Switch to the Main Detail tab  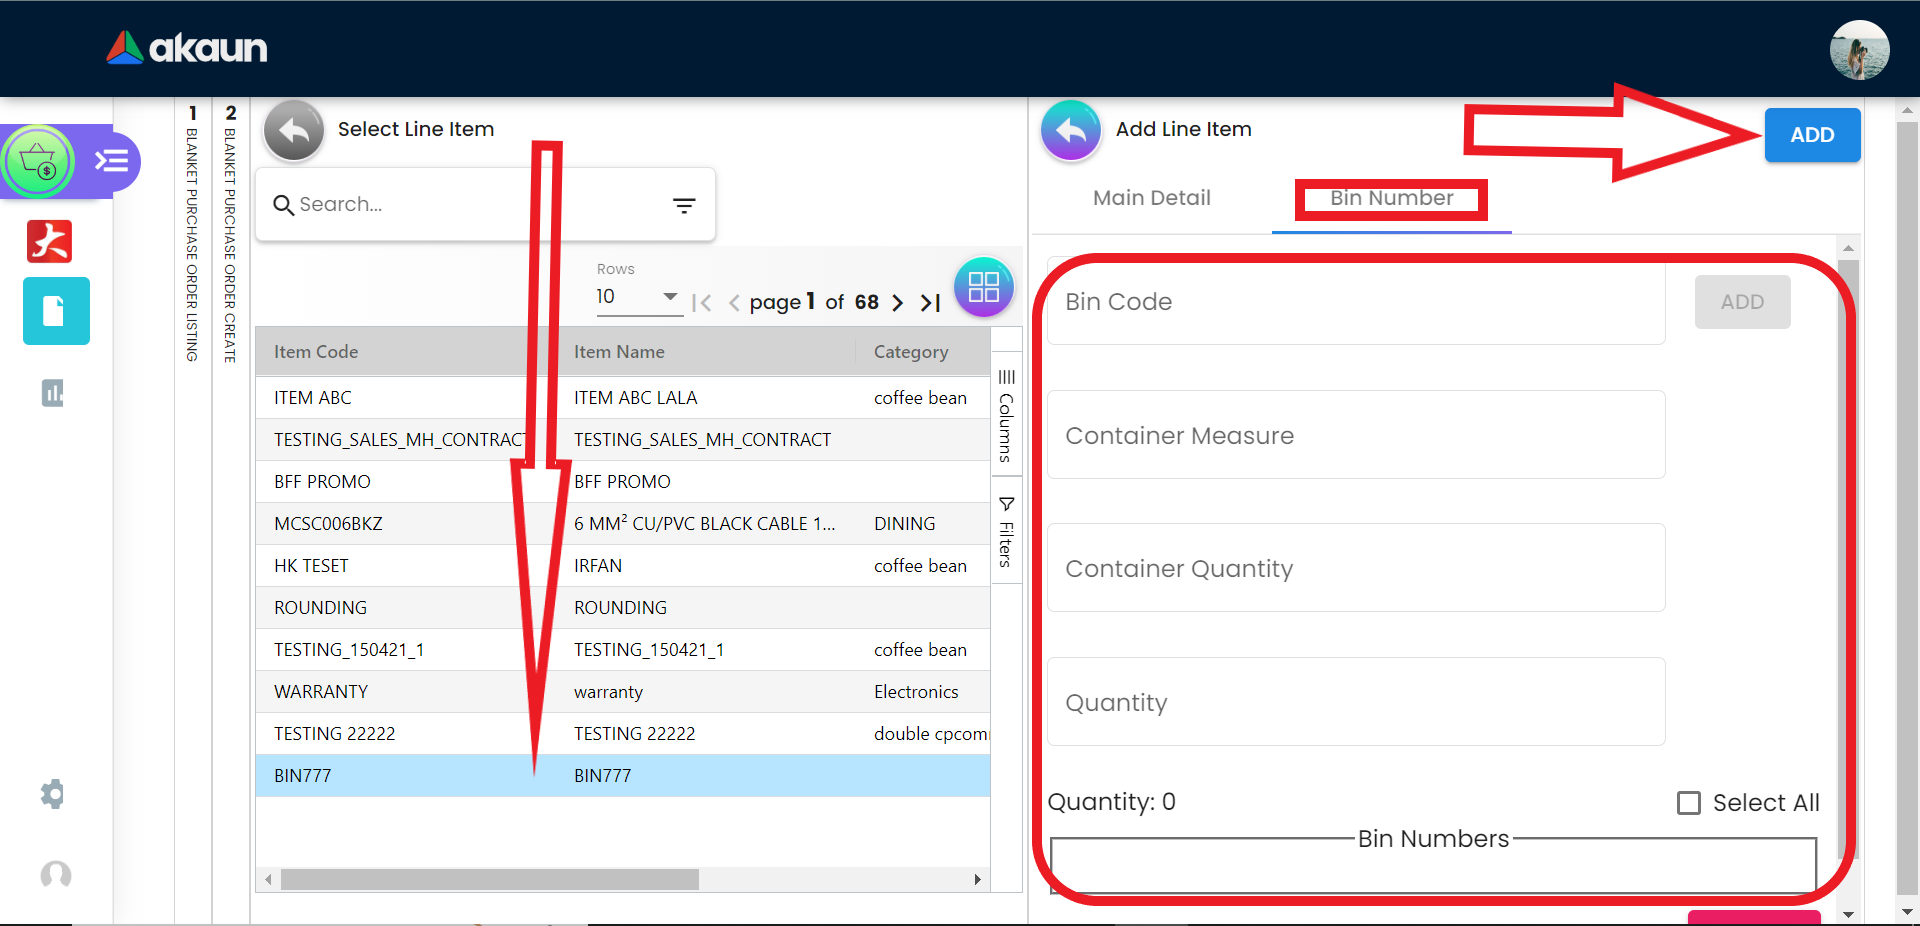pos(1151,198)
